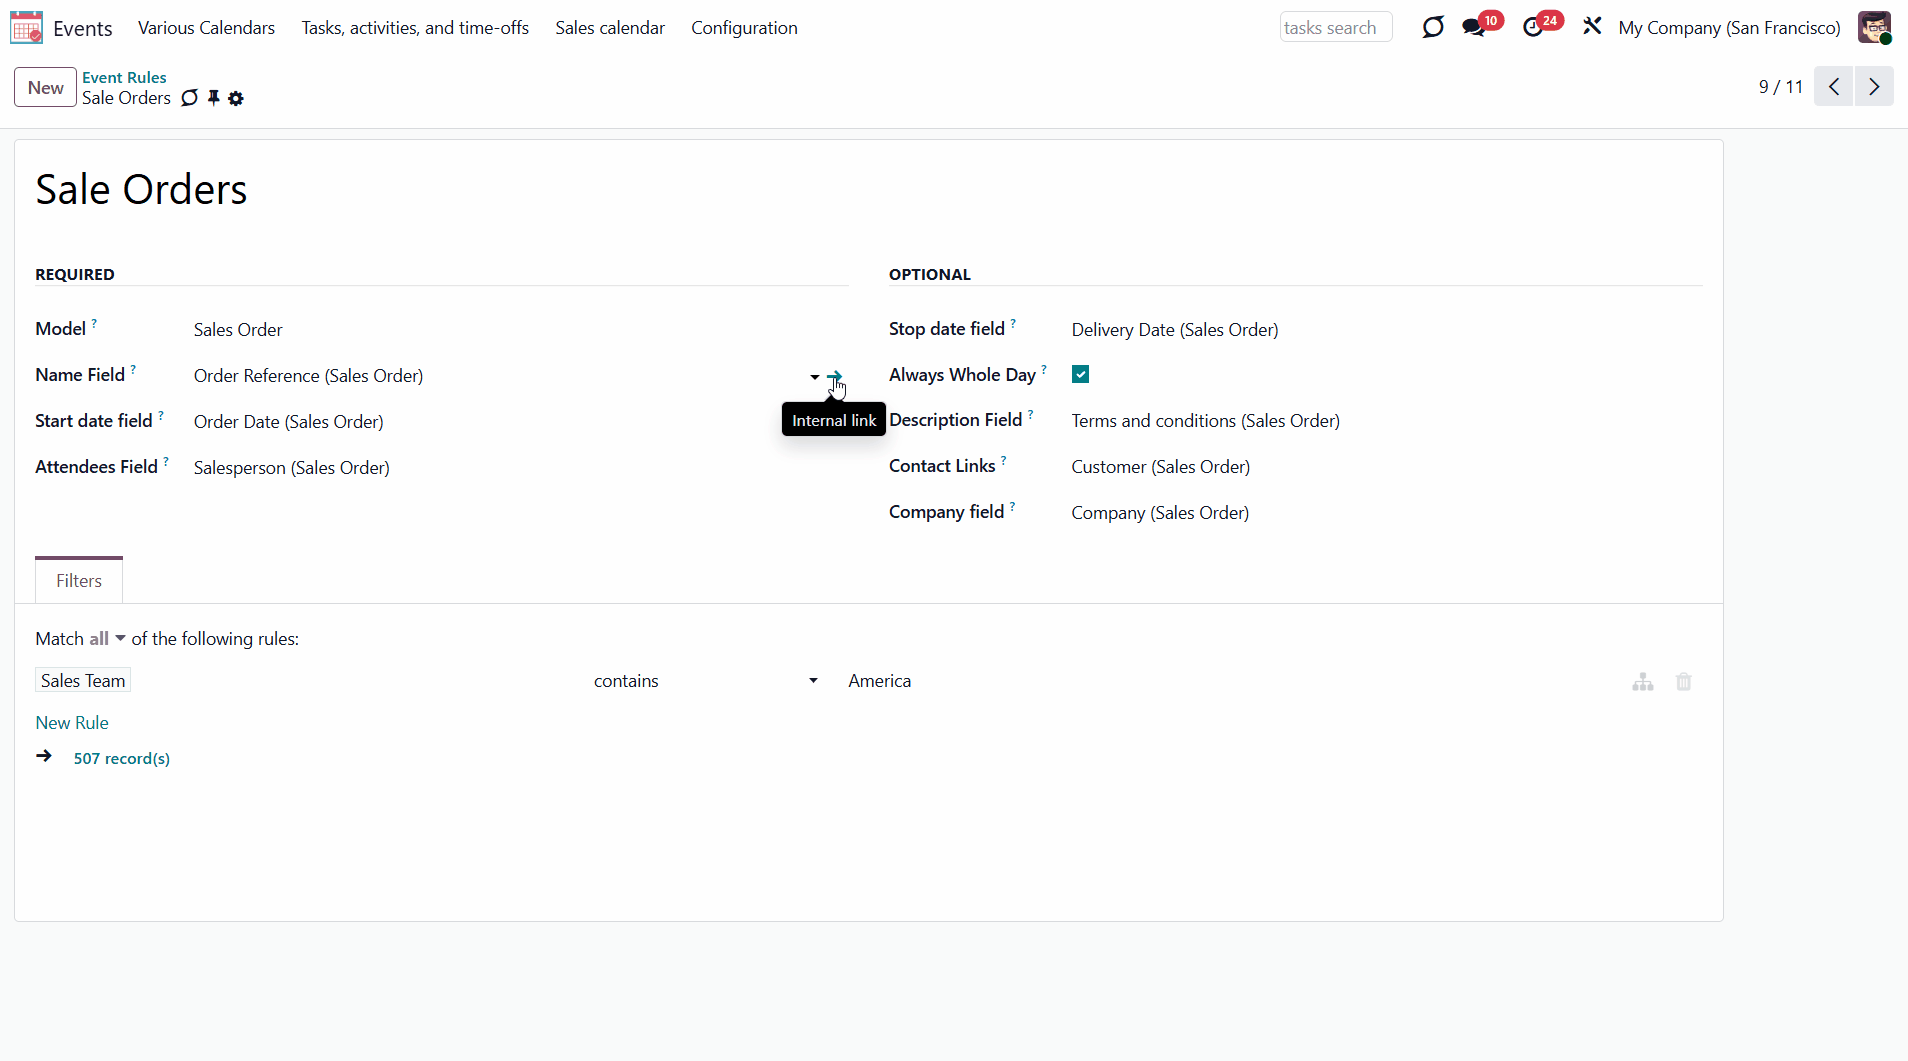Open the activities clock icon
This screenshot has height=1061, width=1908.
1533,28
